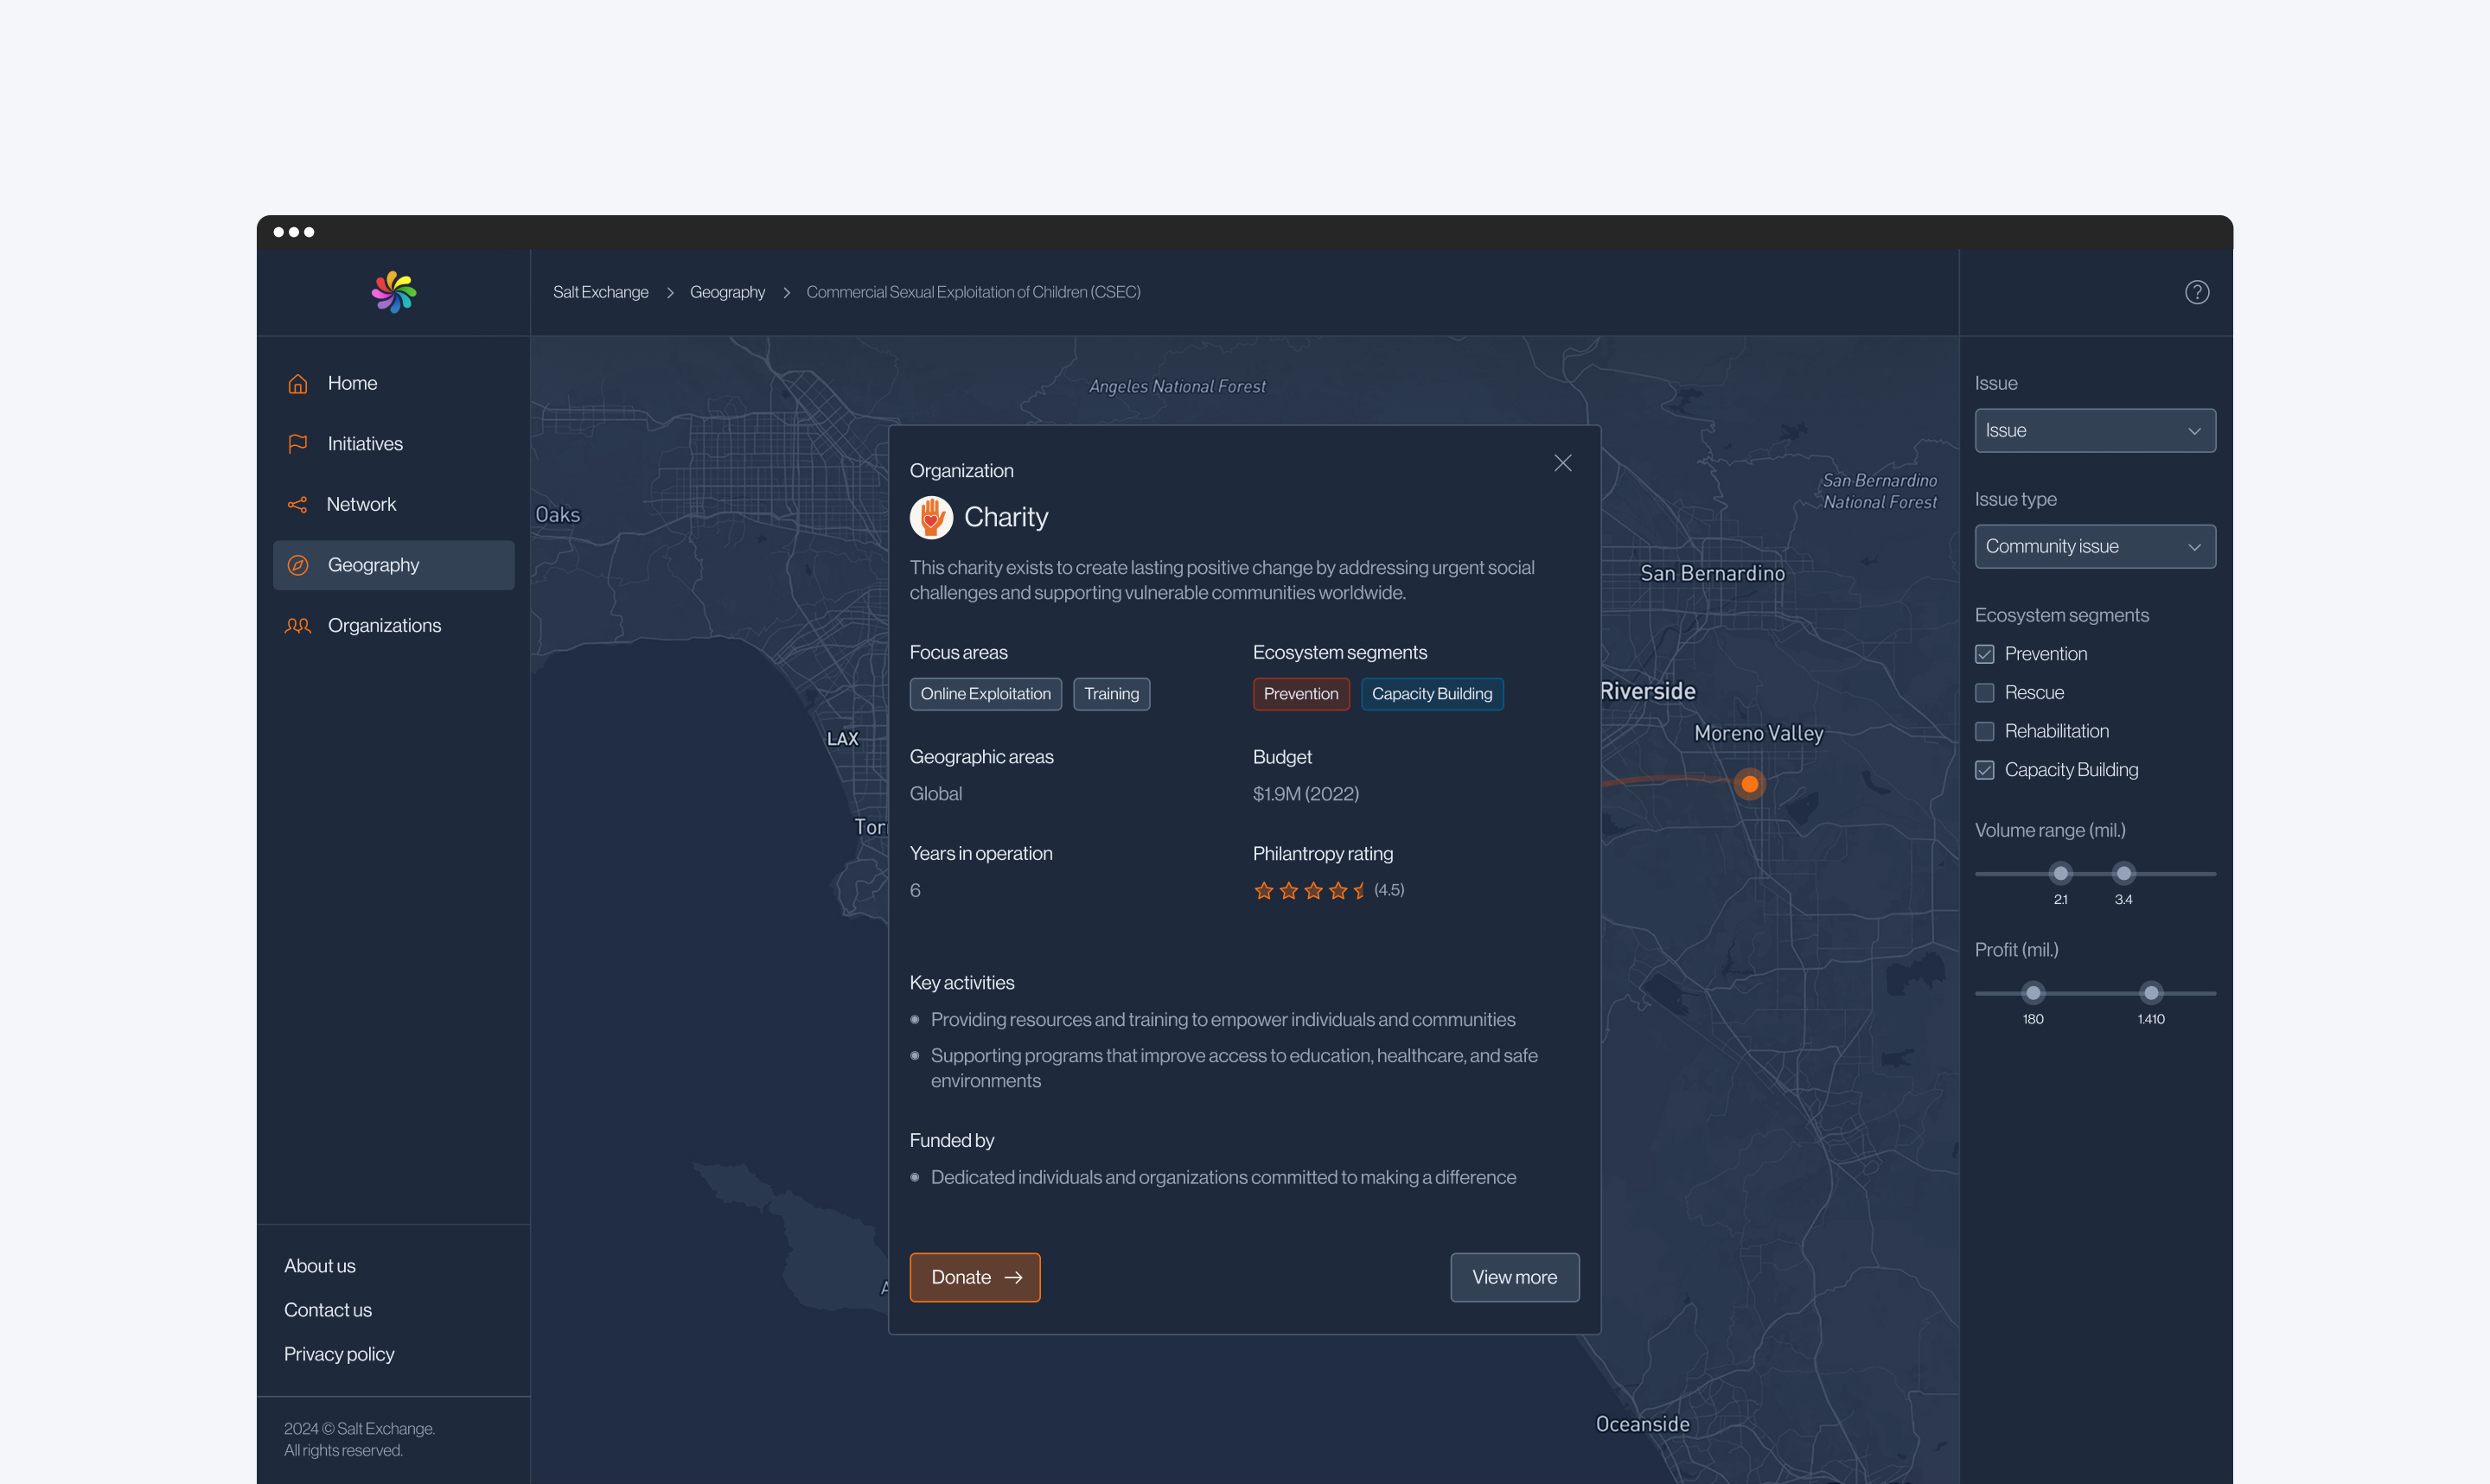Expand the Community issue dropdown

tap(2094, 547)
